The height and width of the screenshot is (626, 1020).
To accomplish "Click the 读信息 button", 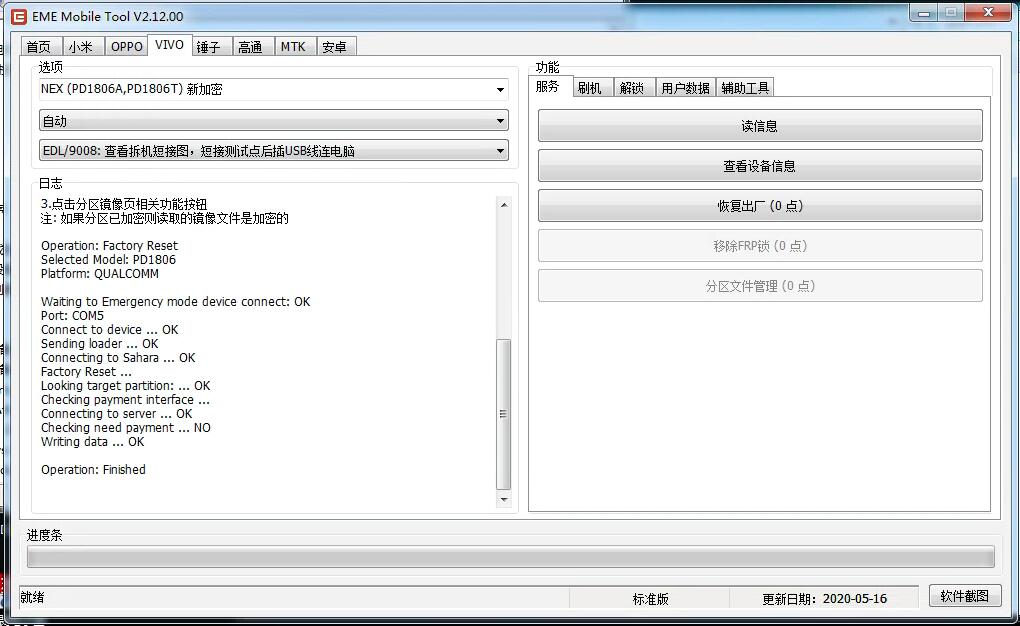I will tap(760, 126).
